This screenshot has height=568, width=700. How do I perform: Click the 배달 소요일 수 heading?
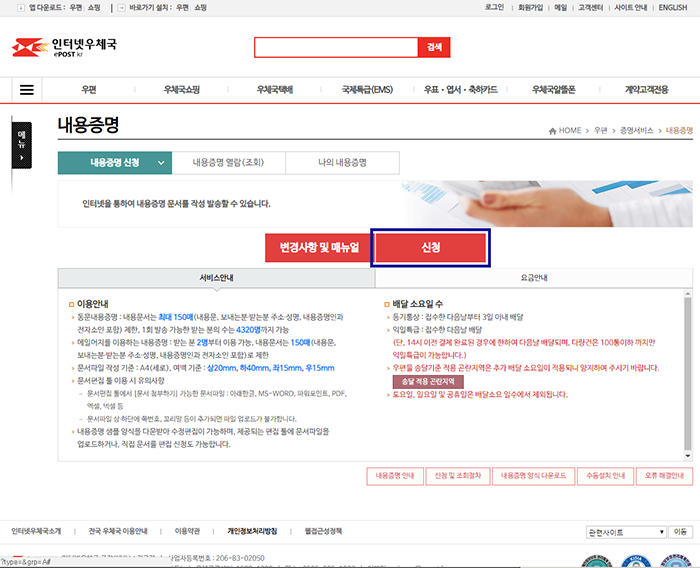pos(417,304)
